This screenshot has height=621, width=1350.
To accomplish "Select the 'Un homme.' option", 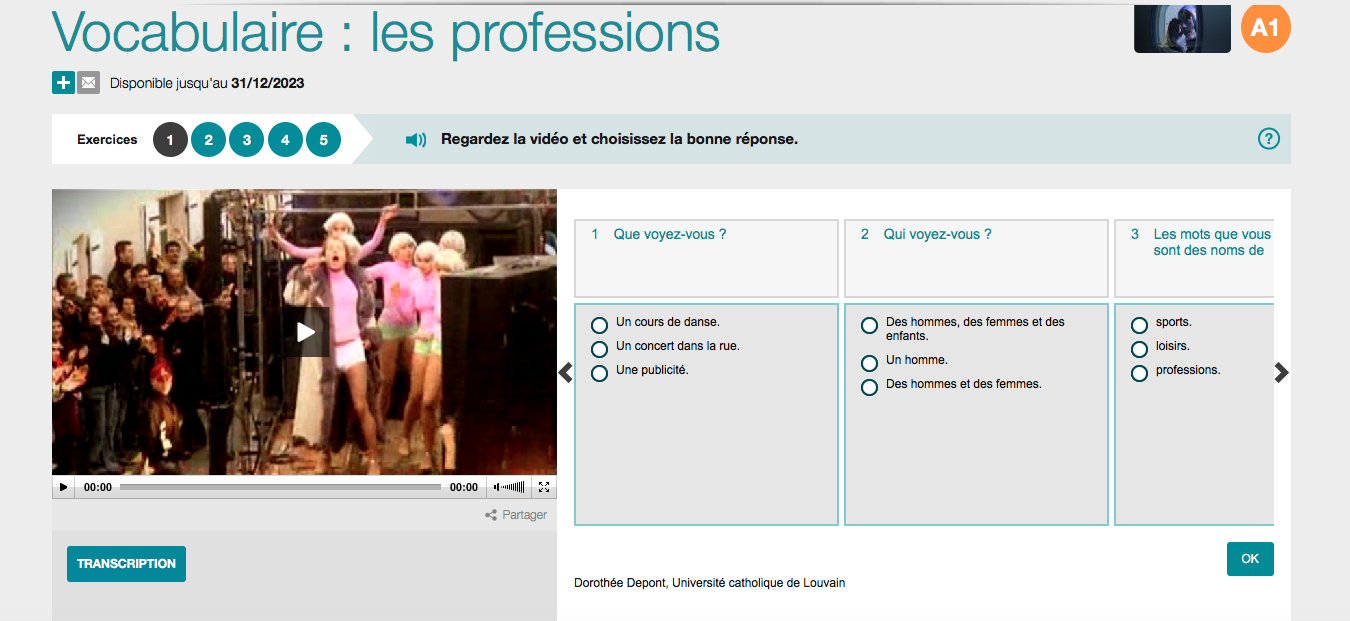I will (869, 363).
